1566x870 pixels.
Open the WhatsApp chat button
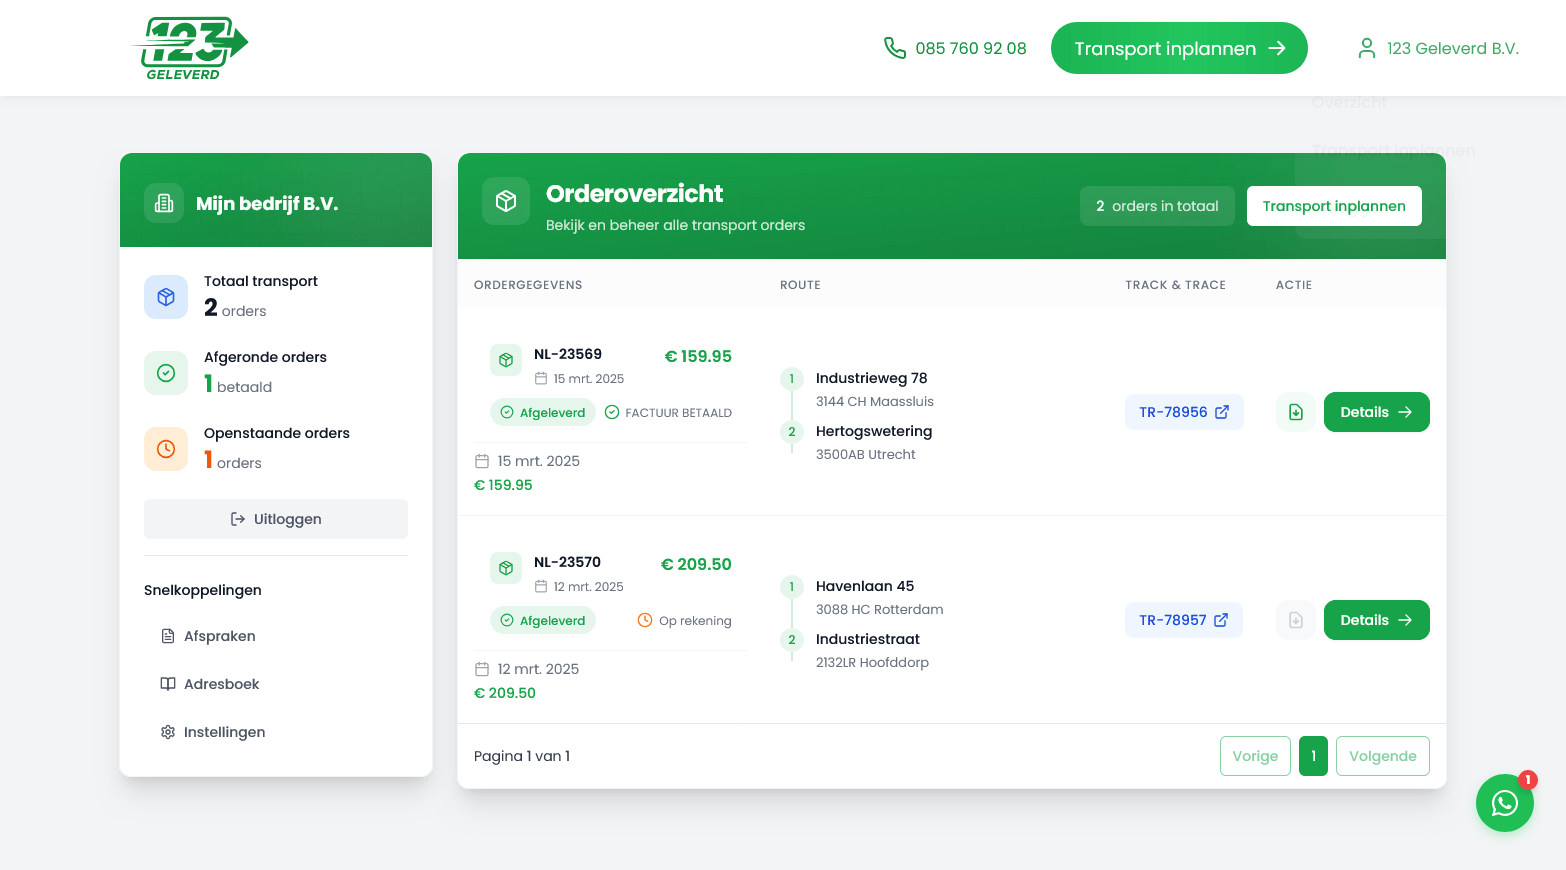[1505, 803]
